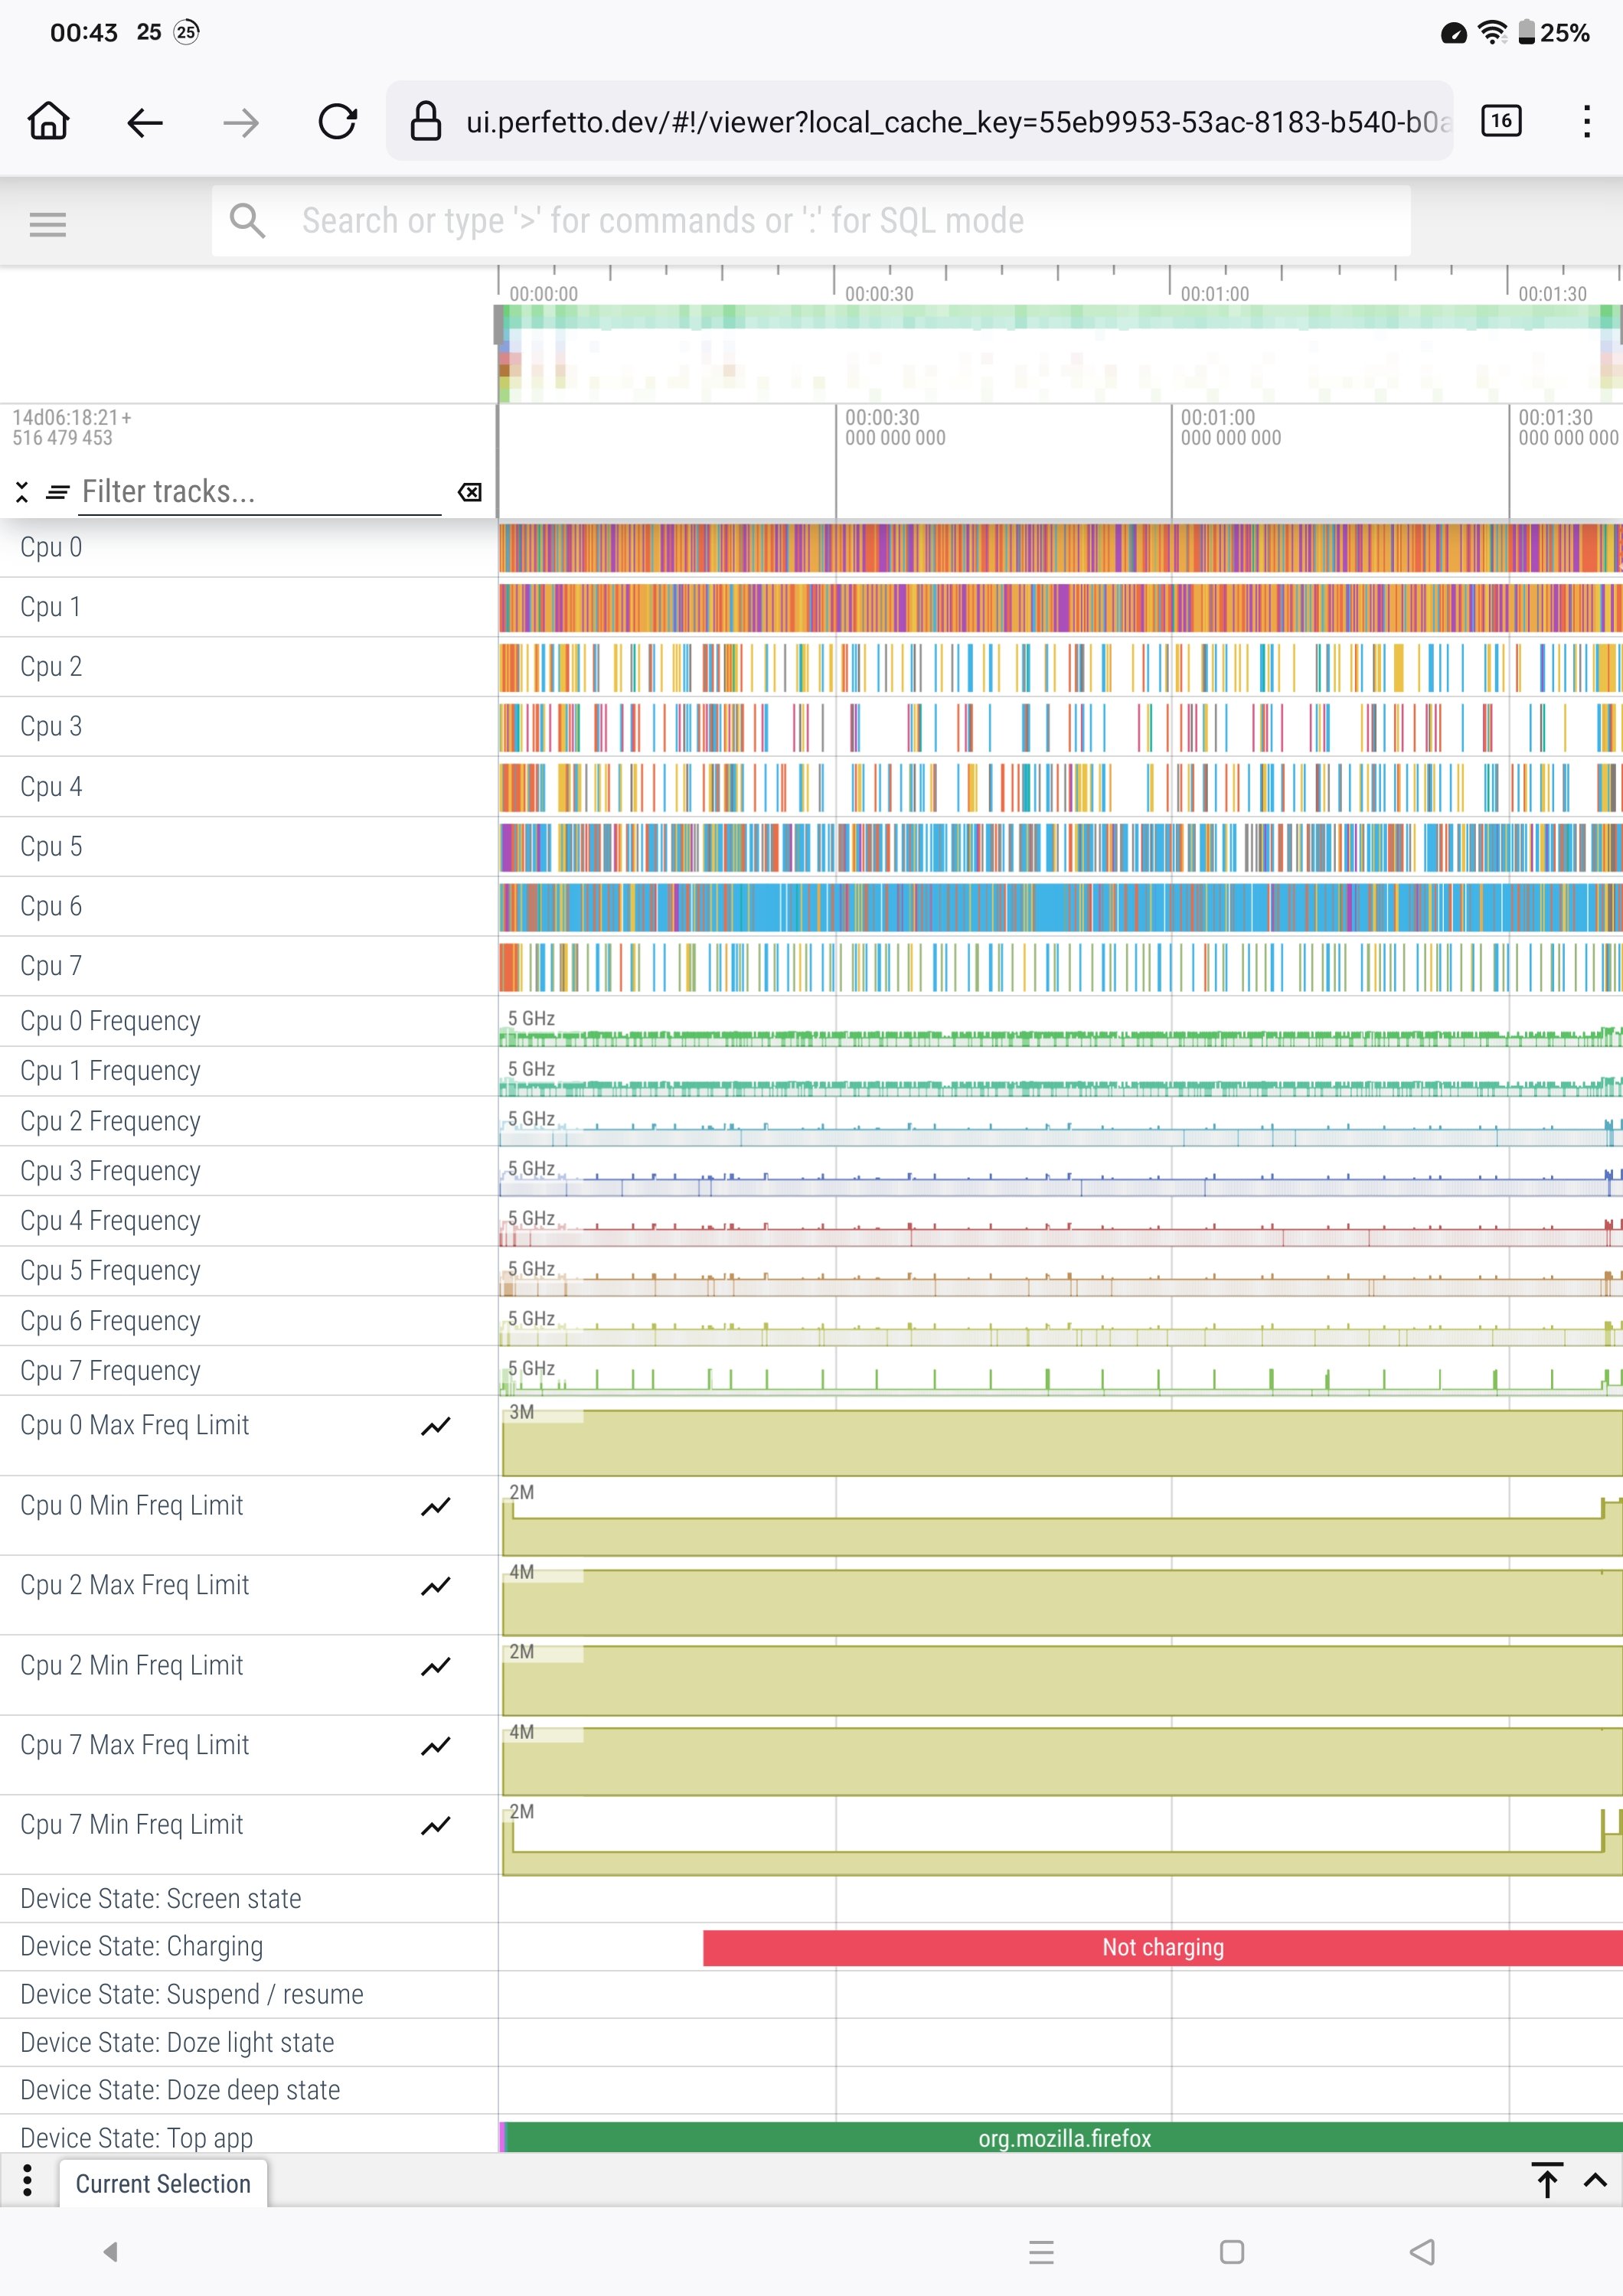This screenshot has width=1623, height=2296.
Task: Click the Filter tracks input field
Action: [x=260, y=492]
